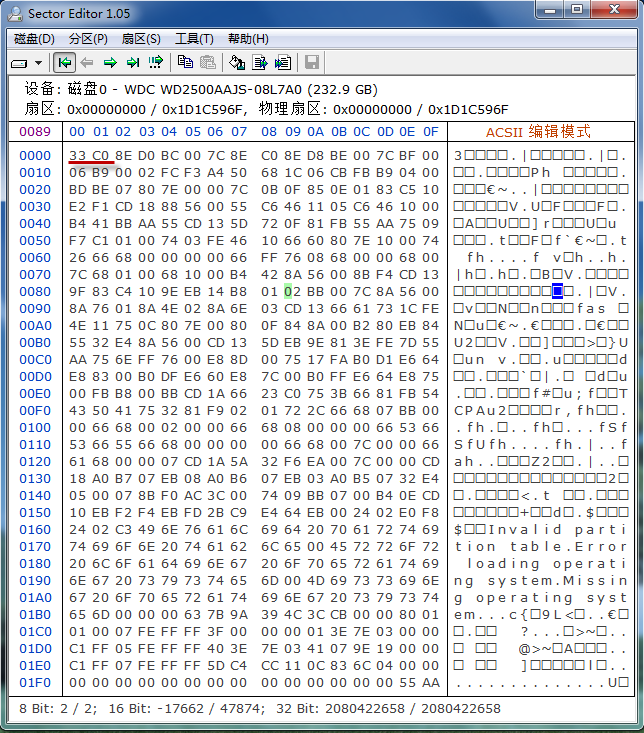Open the 磁盘(D) menu
Viewport: 644px width, 733px height.
34,39
